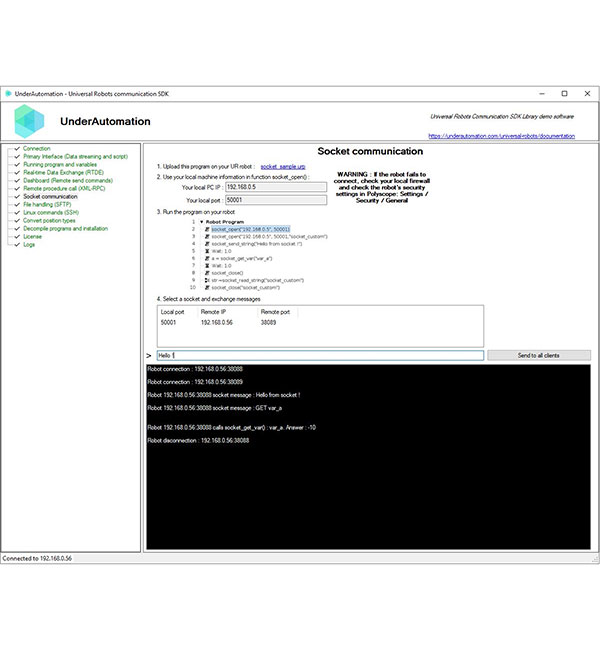Open Dashboard (Remote send commands) item
The image size is (600, 650).
click(x=68, y=181)
